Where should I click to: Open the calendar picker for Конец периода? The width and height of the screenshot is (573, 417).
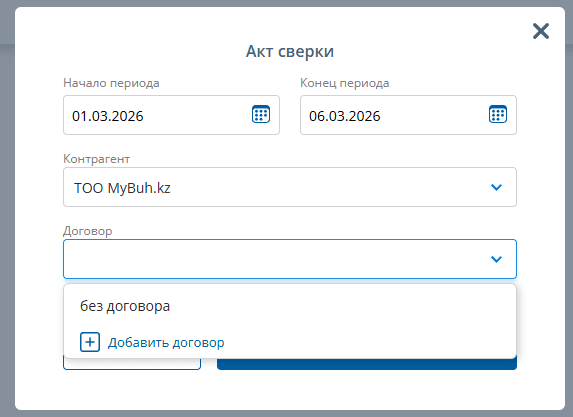(x=498, y=114)
